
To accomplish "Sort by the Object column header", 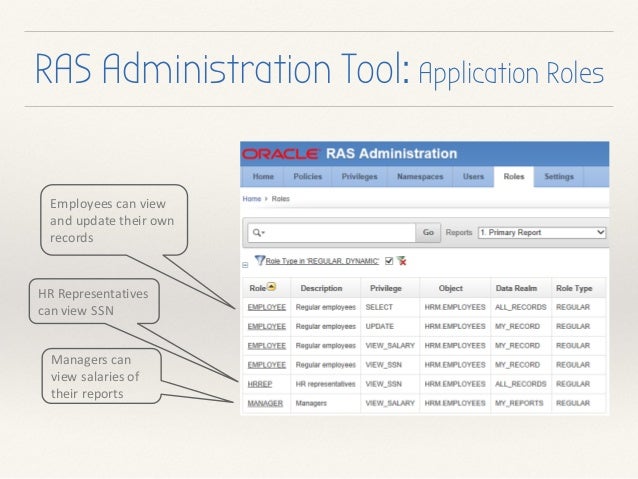I will point(450,288).
